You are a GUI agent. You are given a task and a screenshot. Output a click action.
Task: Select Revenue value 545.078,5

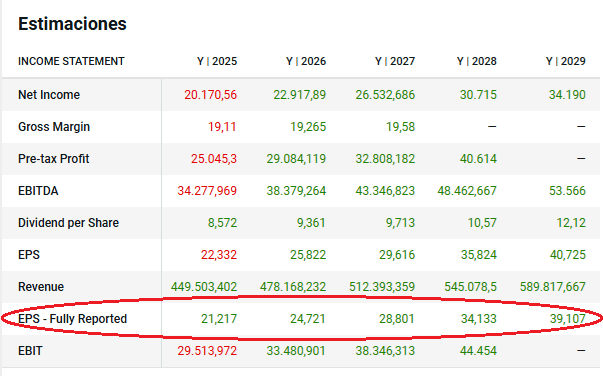pyautogui.click(x=470, y=286)
